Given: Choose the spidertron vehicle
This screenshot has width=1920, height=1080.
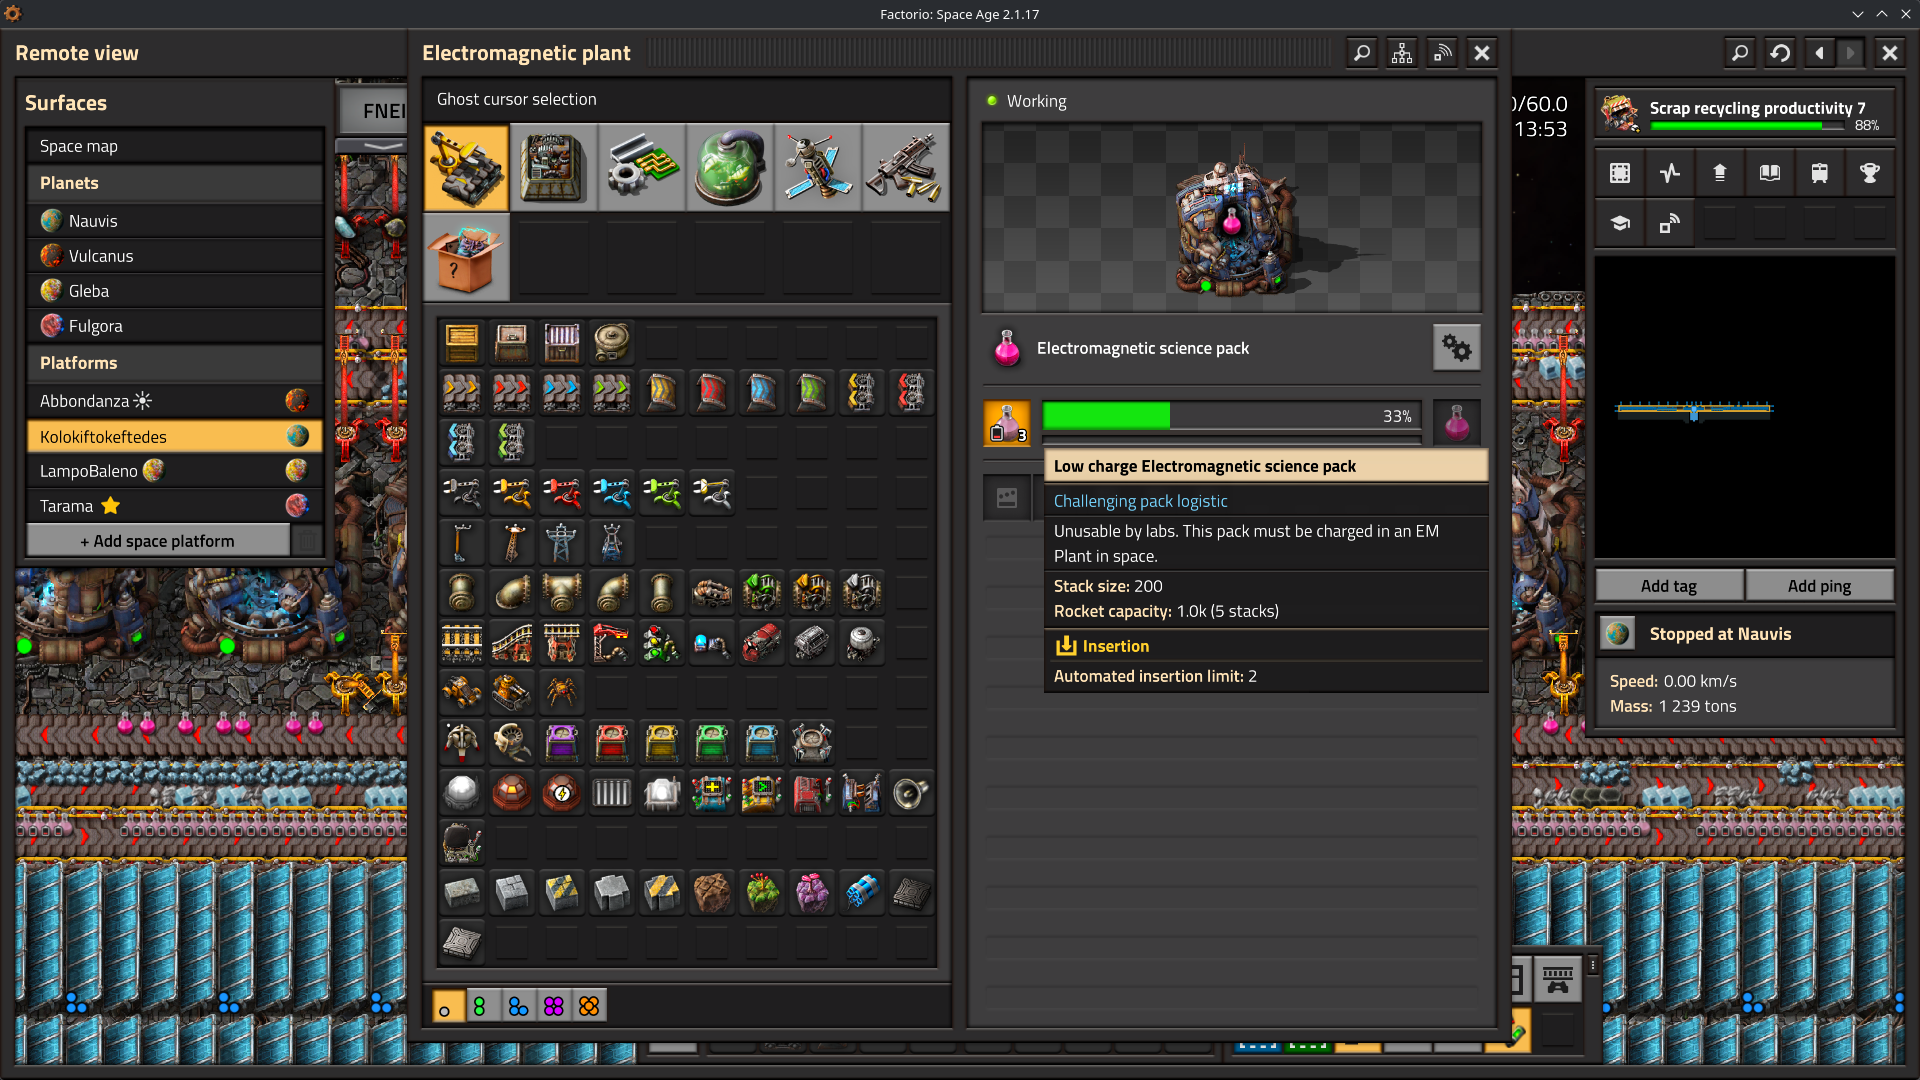Looking at the screenshot, I should 561,692.
